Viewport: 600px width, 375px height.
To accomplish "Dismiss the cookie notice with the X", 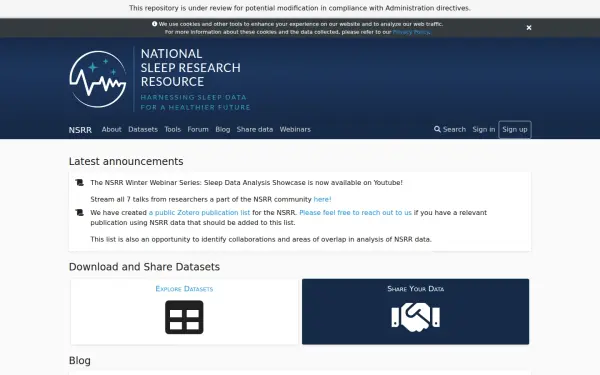I will [529, 28].
